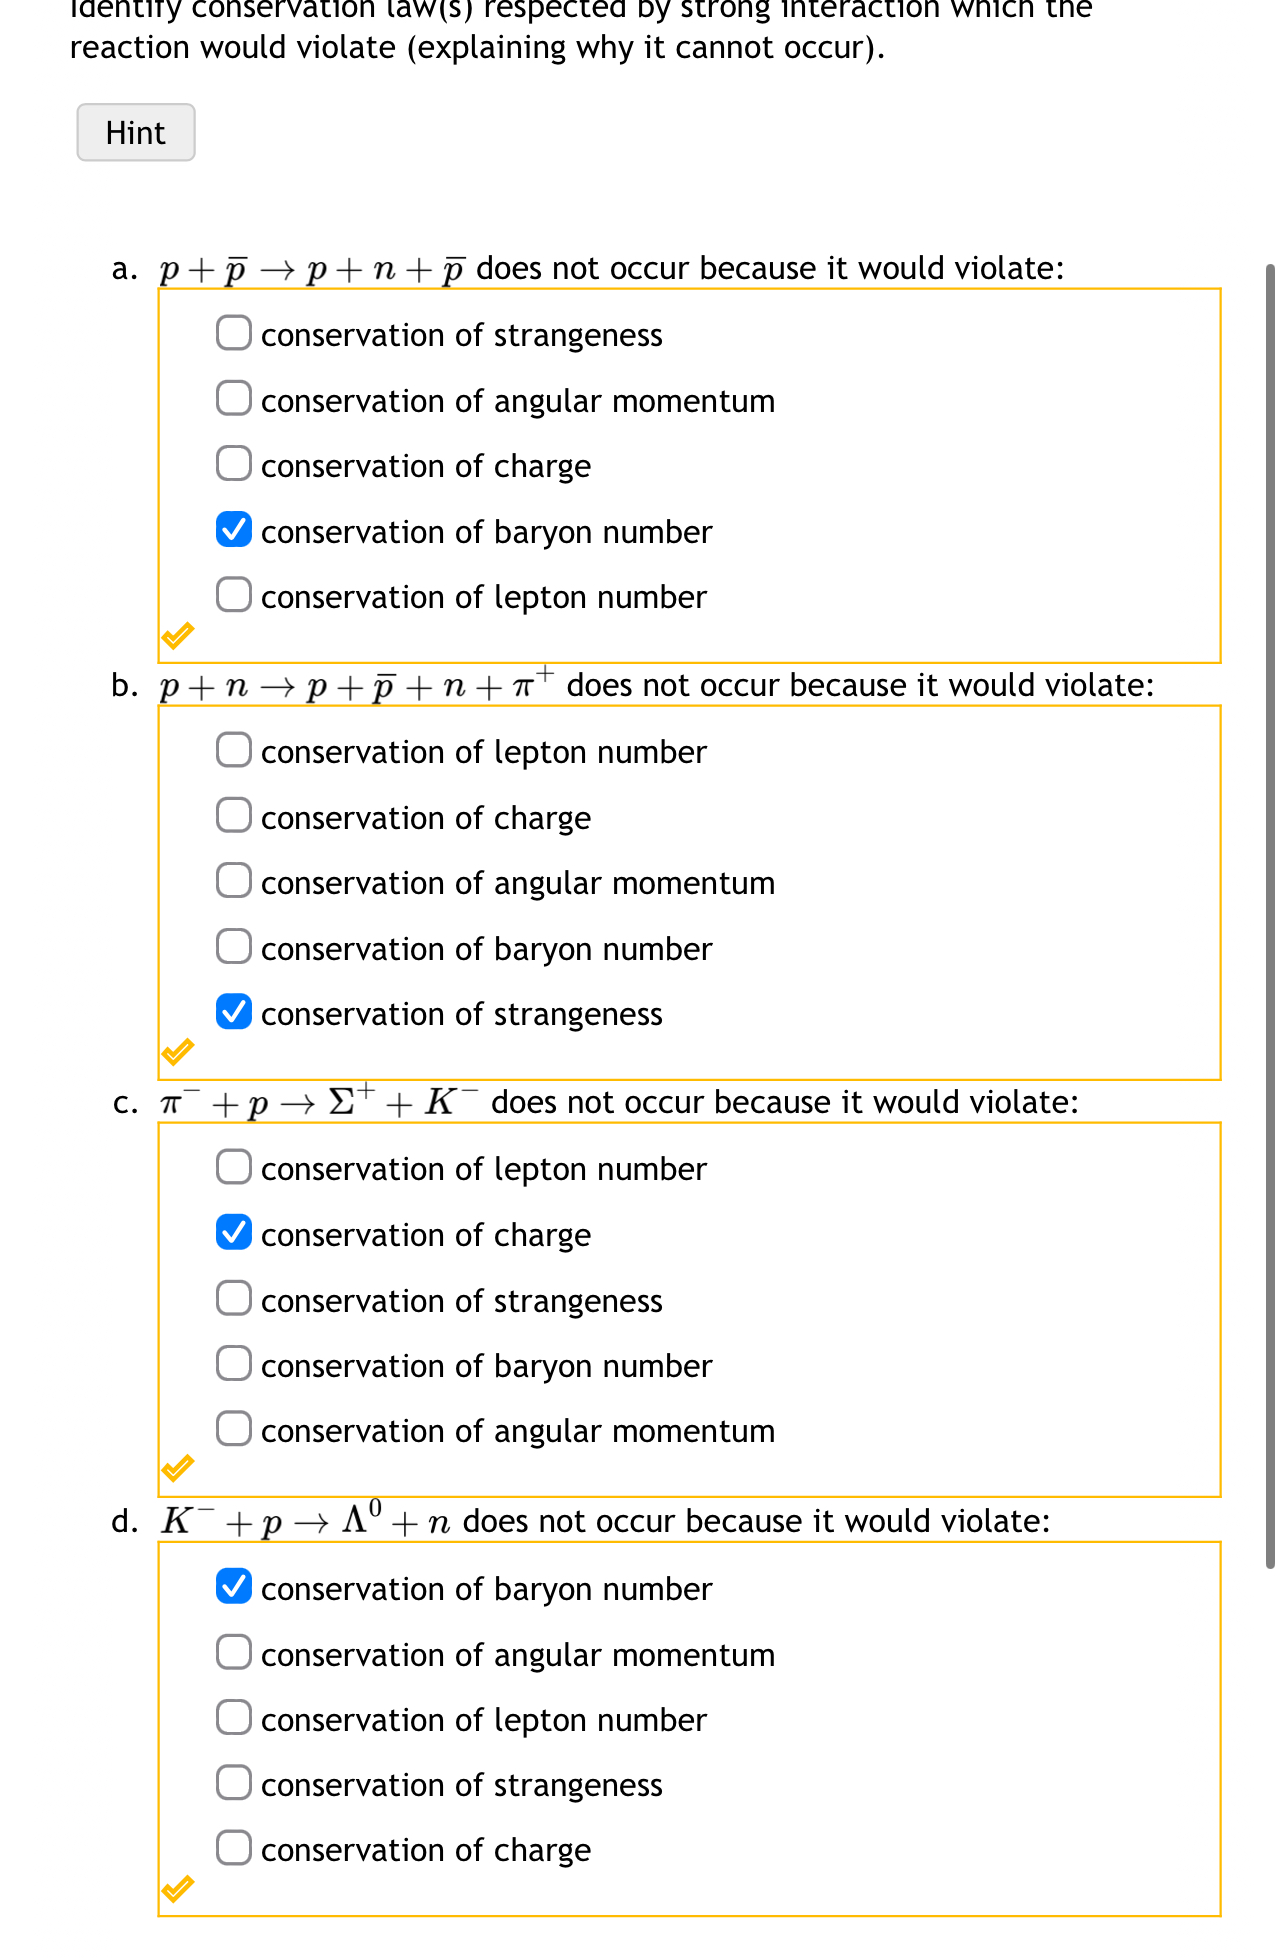Click the Hint button
Image resolution: width=1284 pixels, height=1960 pixels.
tap(135, 132)
